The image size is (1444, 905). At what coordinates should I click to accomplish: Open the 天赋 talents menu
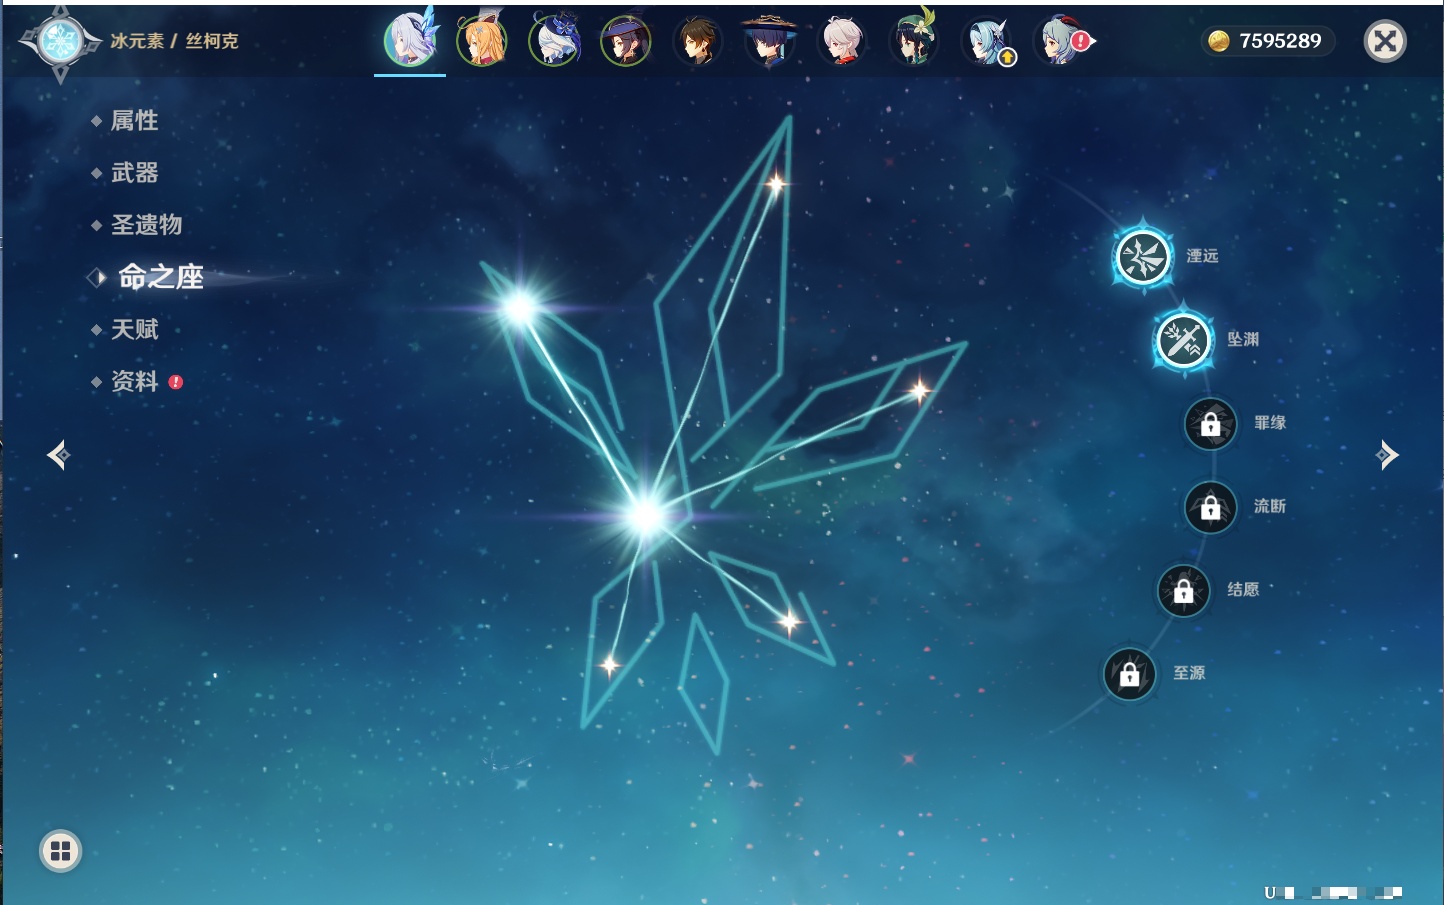tap(134, 329)
